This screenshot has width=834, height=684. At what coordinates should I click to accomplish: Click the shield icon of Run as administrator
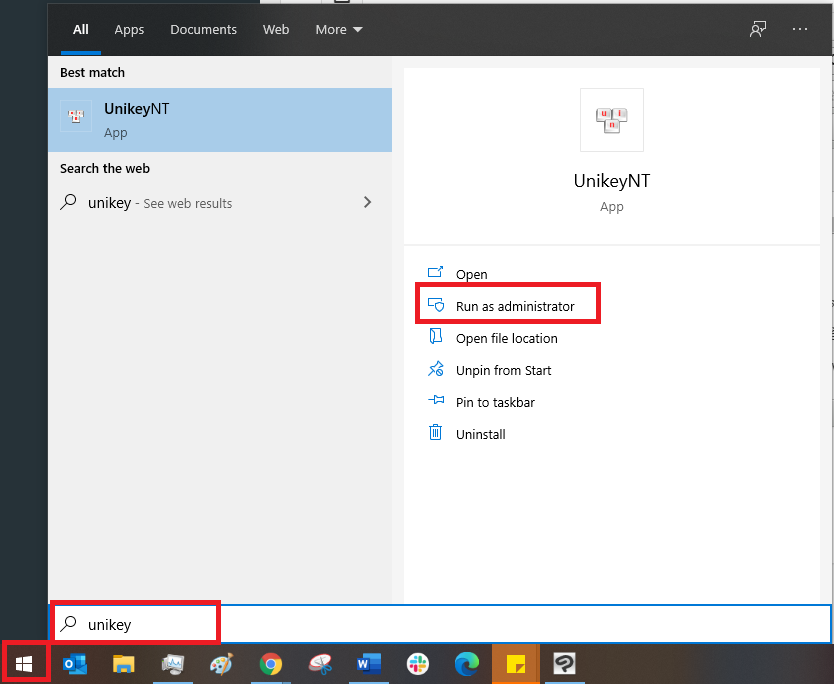coord(436,304)
